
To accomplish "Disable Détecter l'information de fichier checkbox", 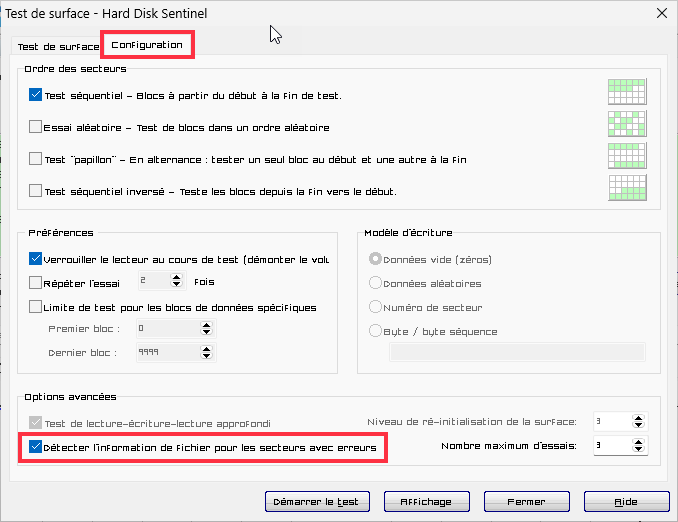I will click(x=36, y=448).
